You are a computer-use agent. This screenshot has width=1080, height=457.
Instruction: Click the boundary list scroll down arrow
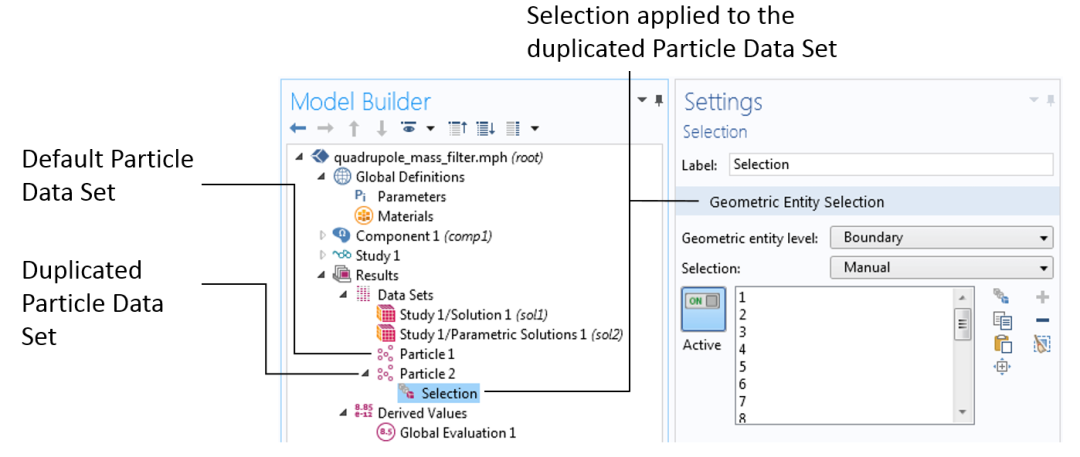[x=962, y=412]
